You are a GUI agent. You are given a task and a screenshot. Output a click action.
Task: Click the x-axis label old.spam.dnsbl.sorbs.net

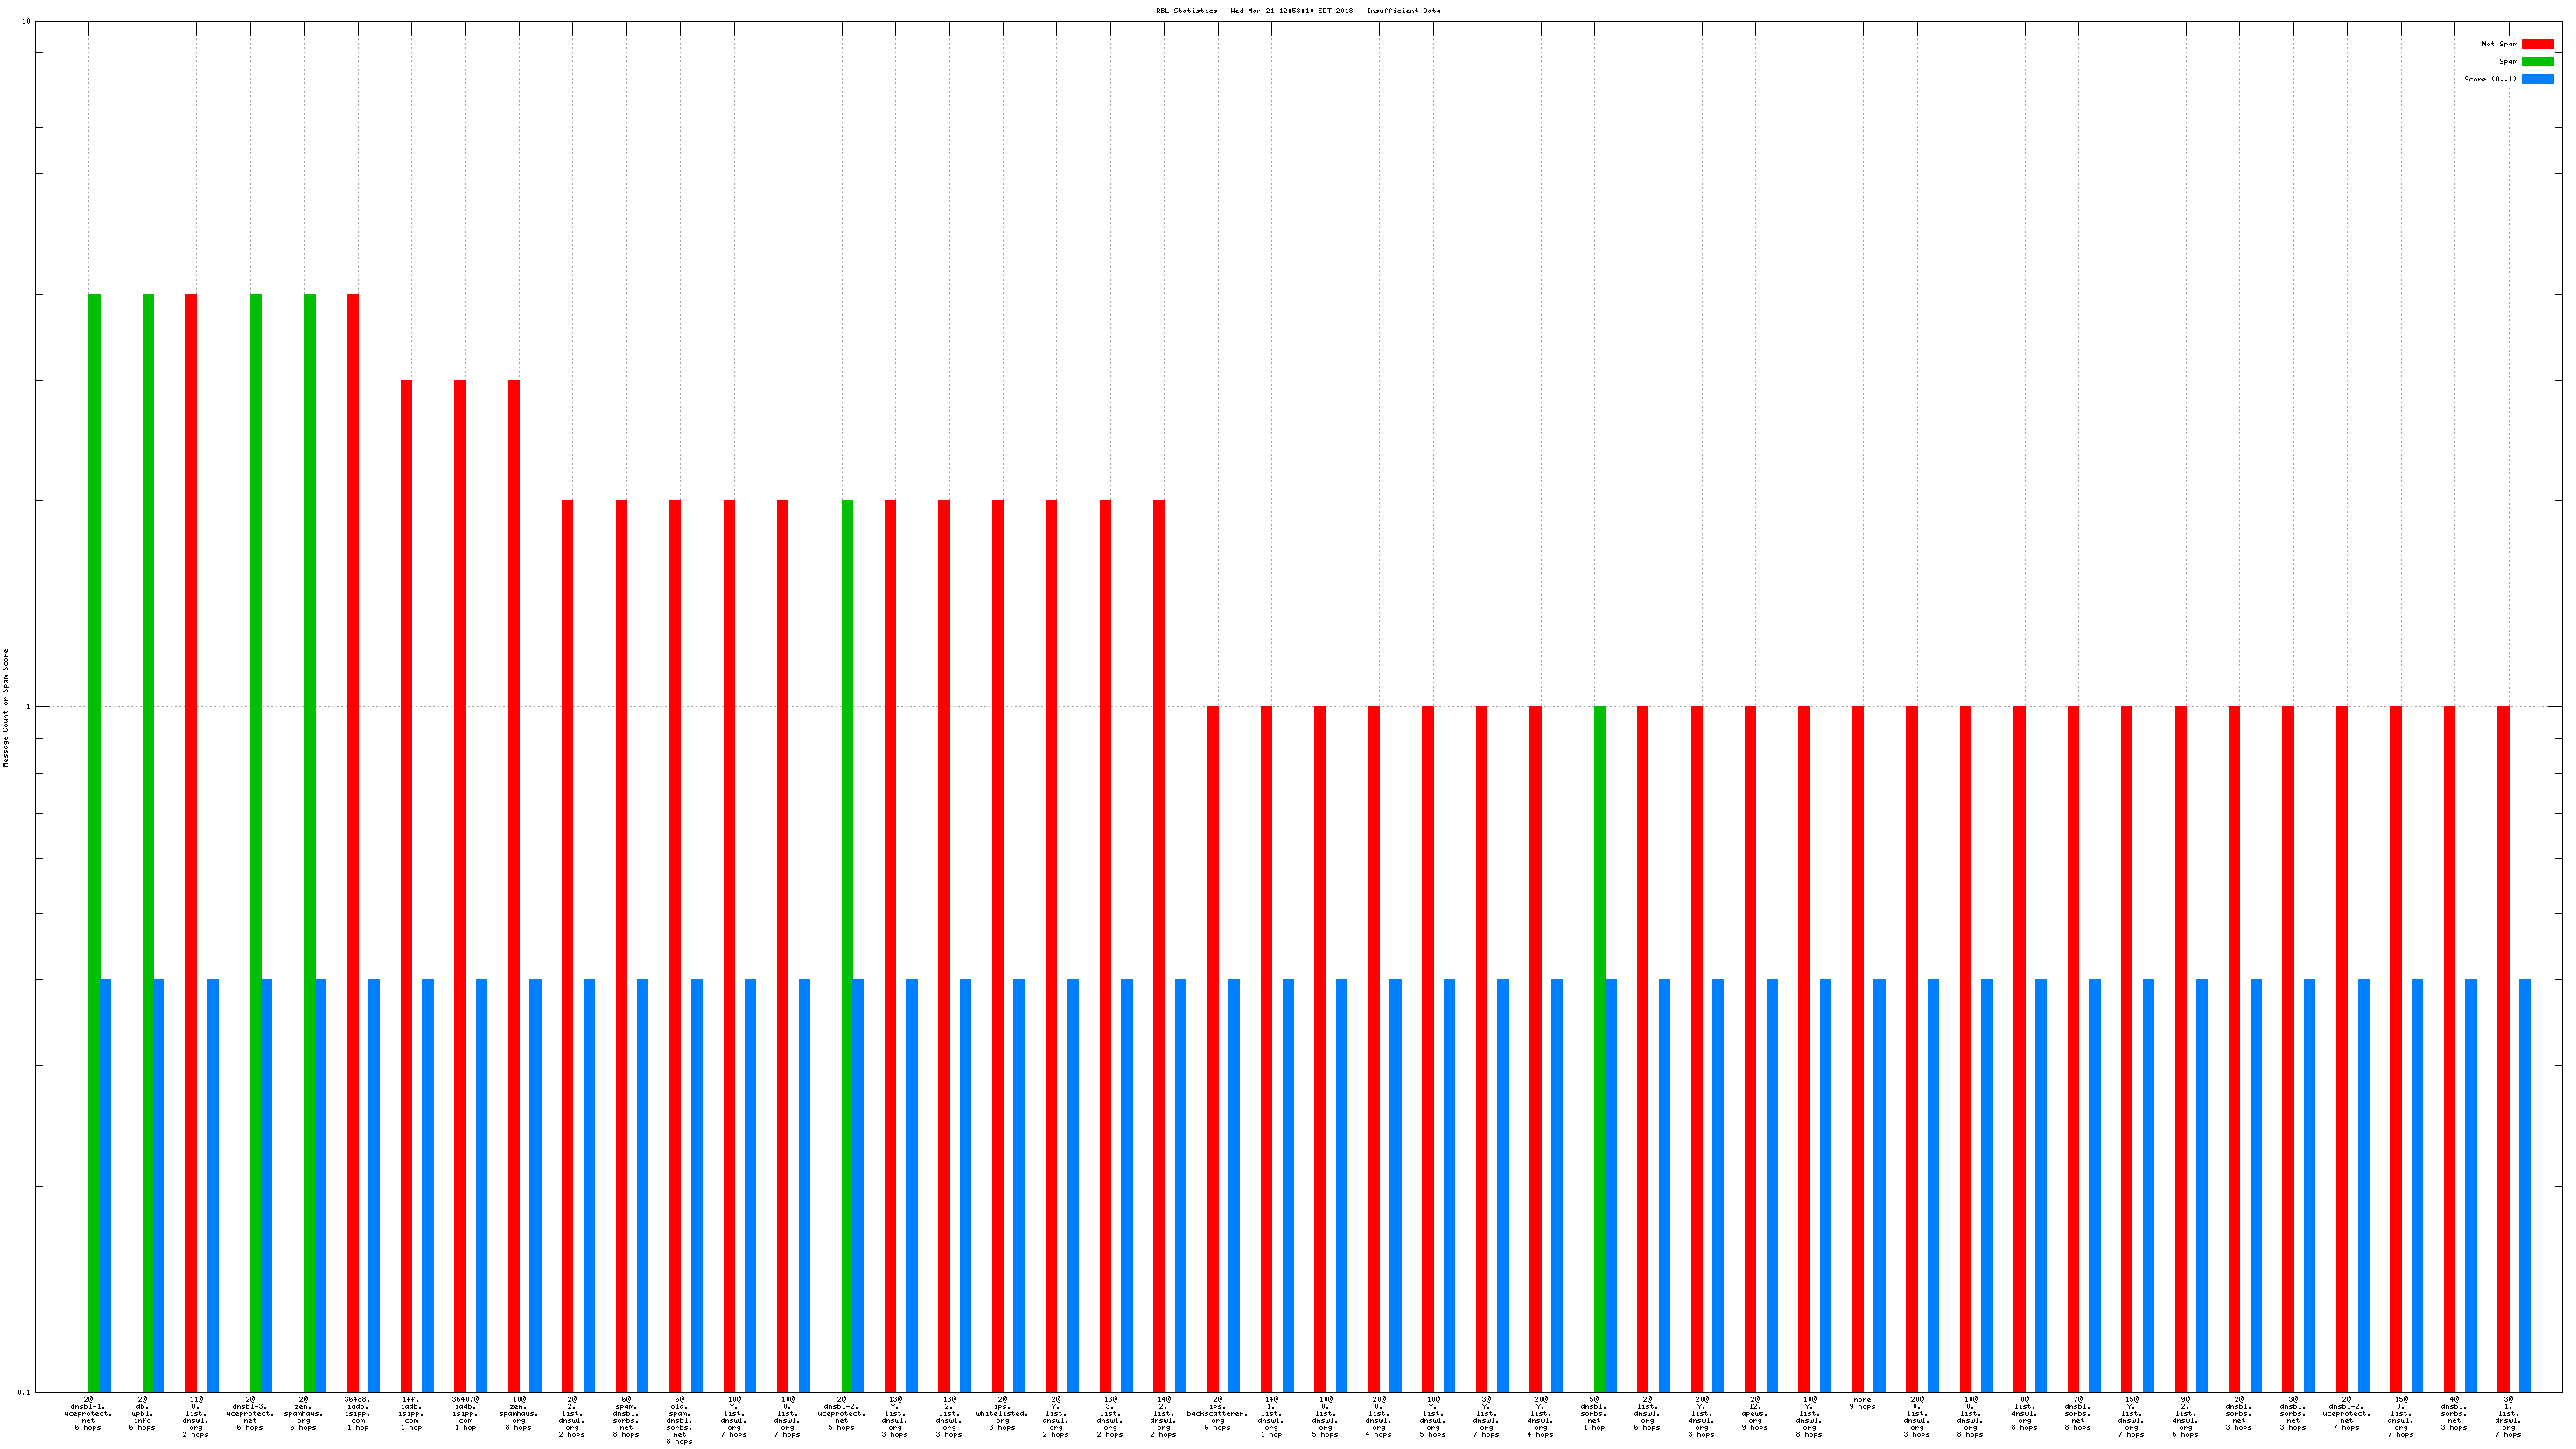[679, 1420]
